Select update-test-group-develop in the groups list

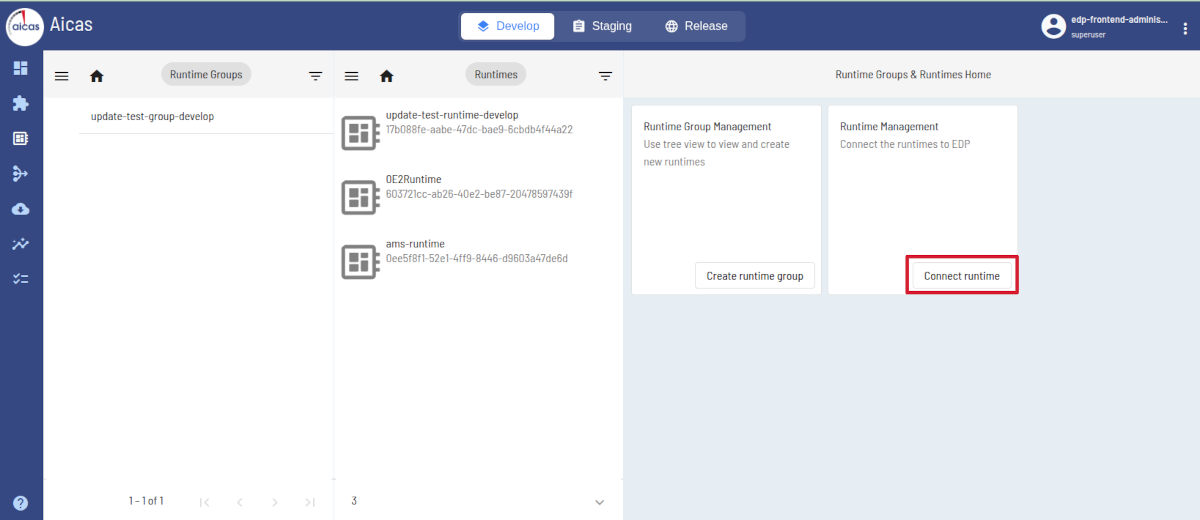coord(152,116)
